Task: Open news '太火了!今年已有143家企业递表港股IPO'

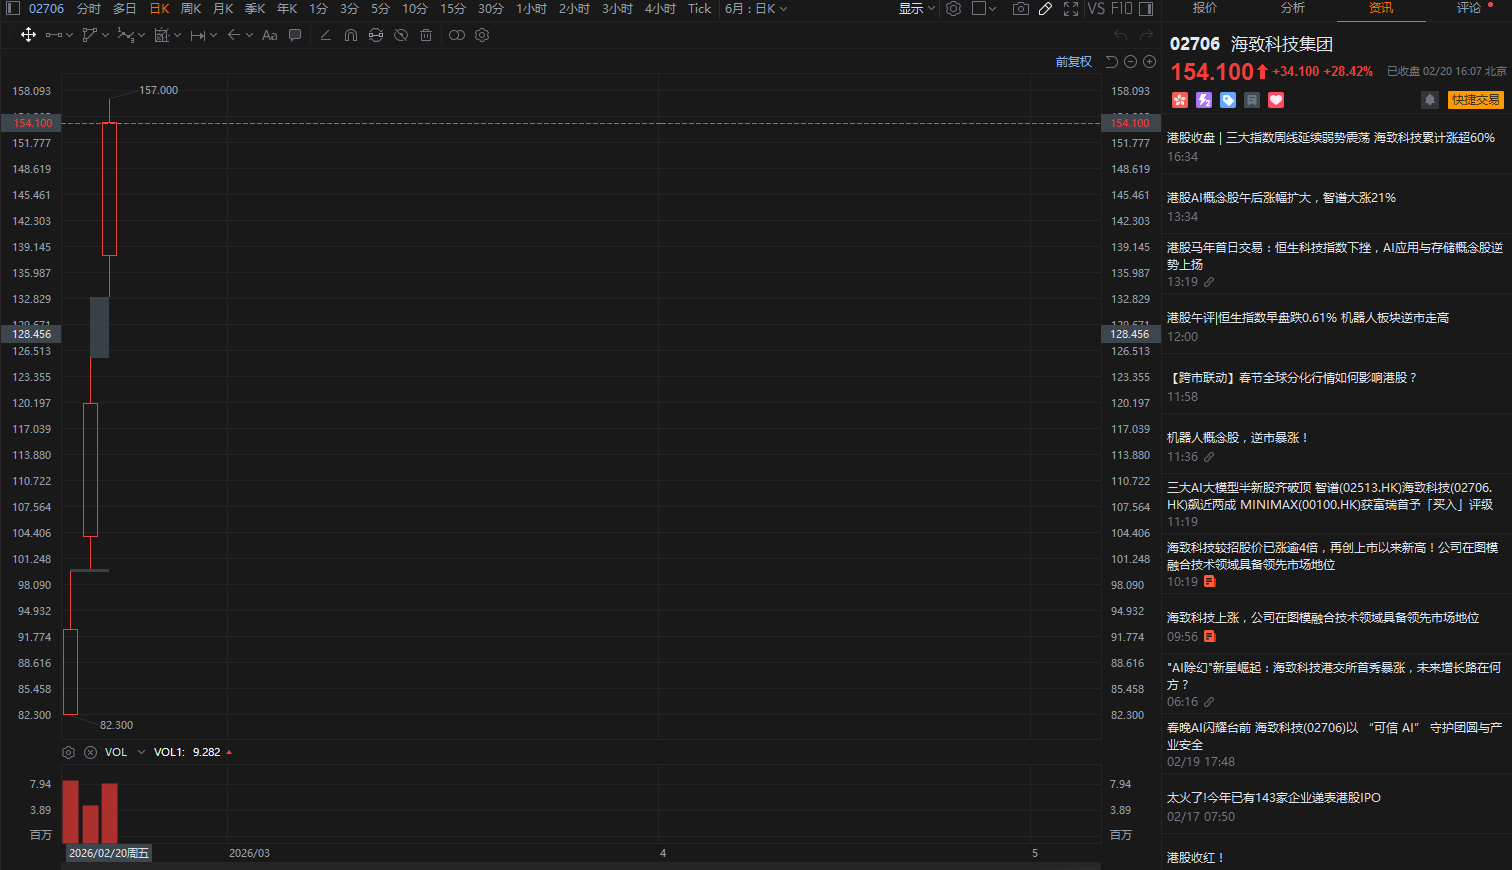Action: coord(1274,798)
